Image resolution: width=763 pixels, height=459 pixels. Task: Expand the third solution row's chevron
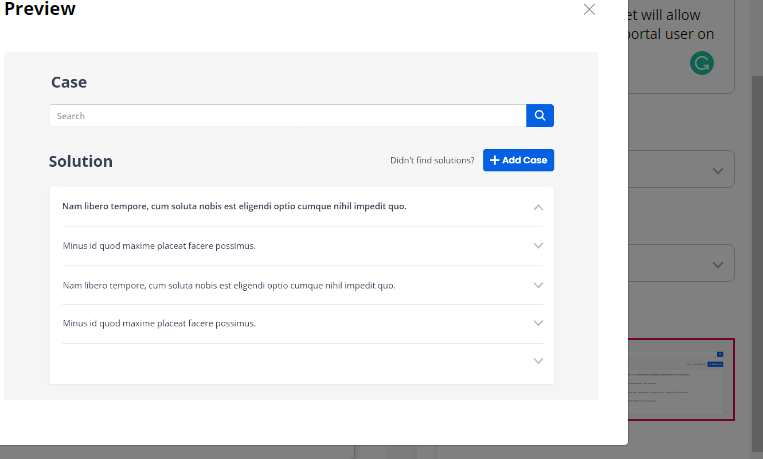tap(538, 285)
